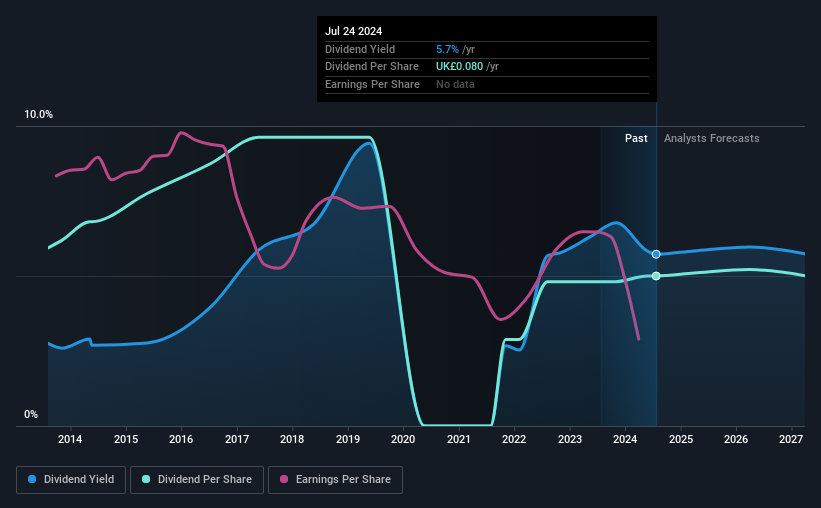Click the 0% y-axis label

coord(31,415)
